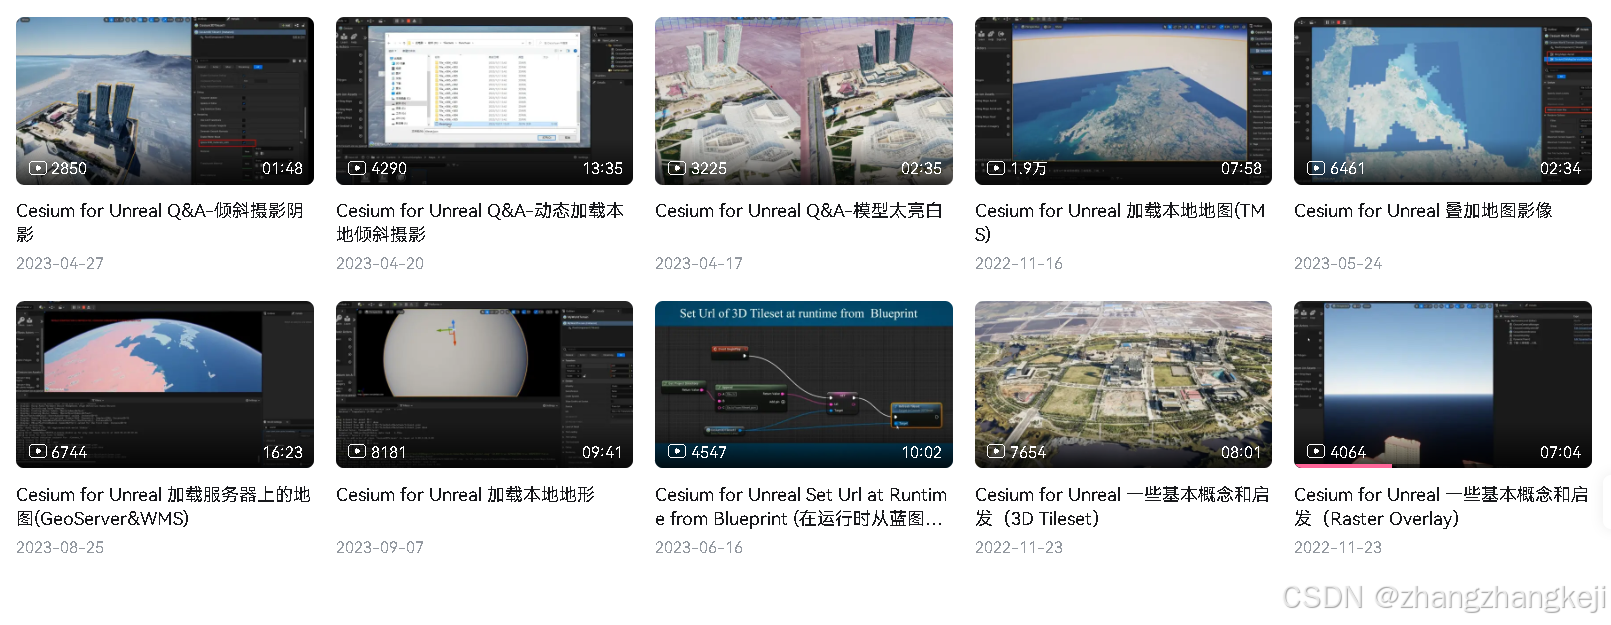Click title Cesium for Unreal Q&A-倾斜摄影阴影
The height and width of the screenshot is (625, 1611).
[160, 222]
